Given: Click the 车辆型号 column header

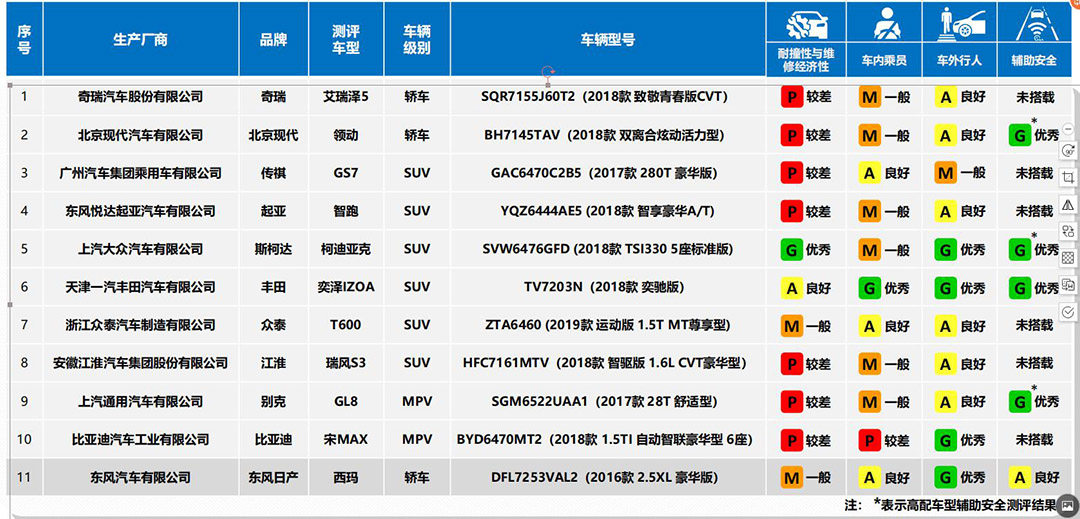Looking at the screenshot, I should tap(607, 40).
